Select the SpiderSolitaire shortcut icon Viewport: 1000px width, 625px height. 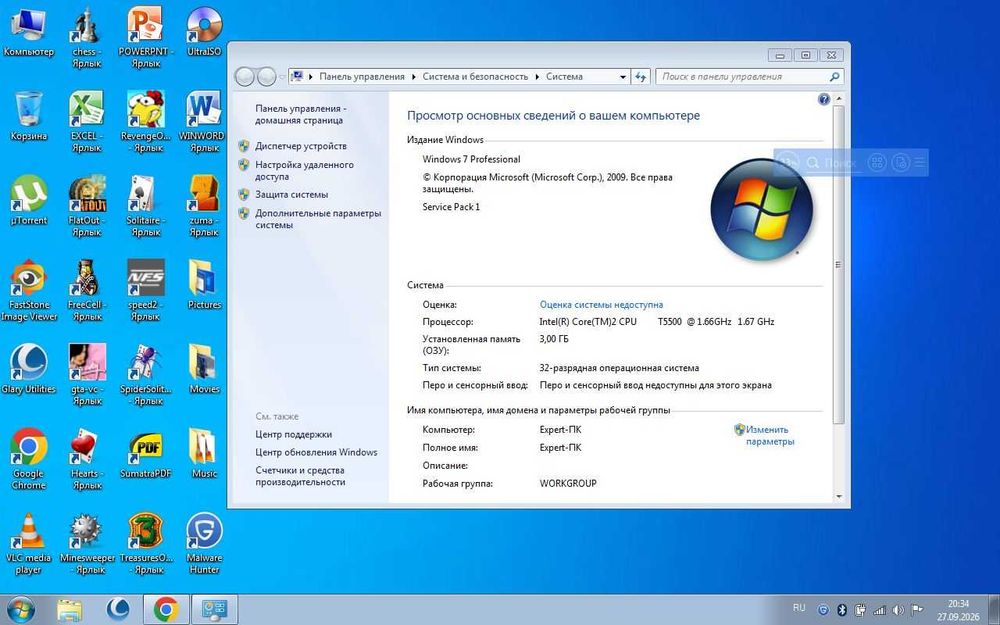pyautogui.click(x=146, y=362)
